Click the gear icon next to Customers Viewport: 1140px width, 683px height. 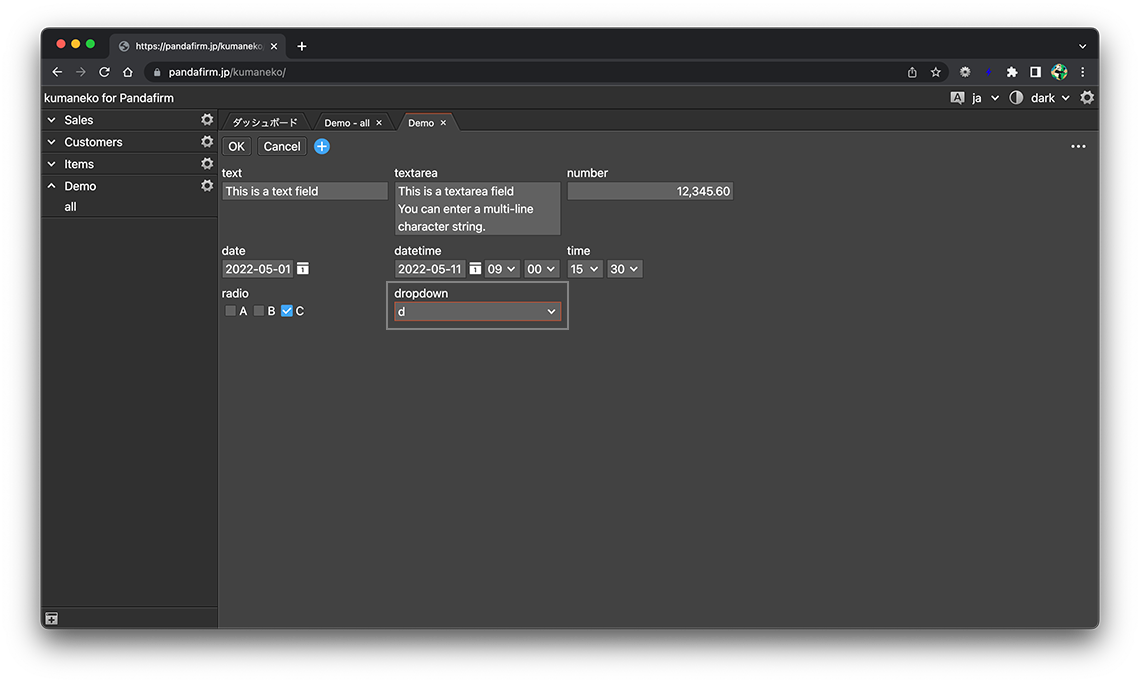[x=207, y=142]
